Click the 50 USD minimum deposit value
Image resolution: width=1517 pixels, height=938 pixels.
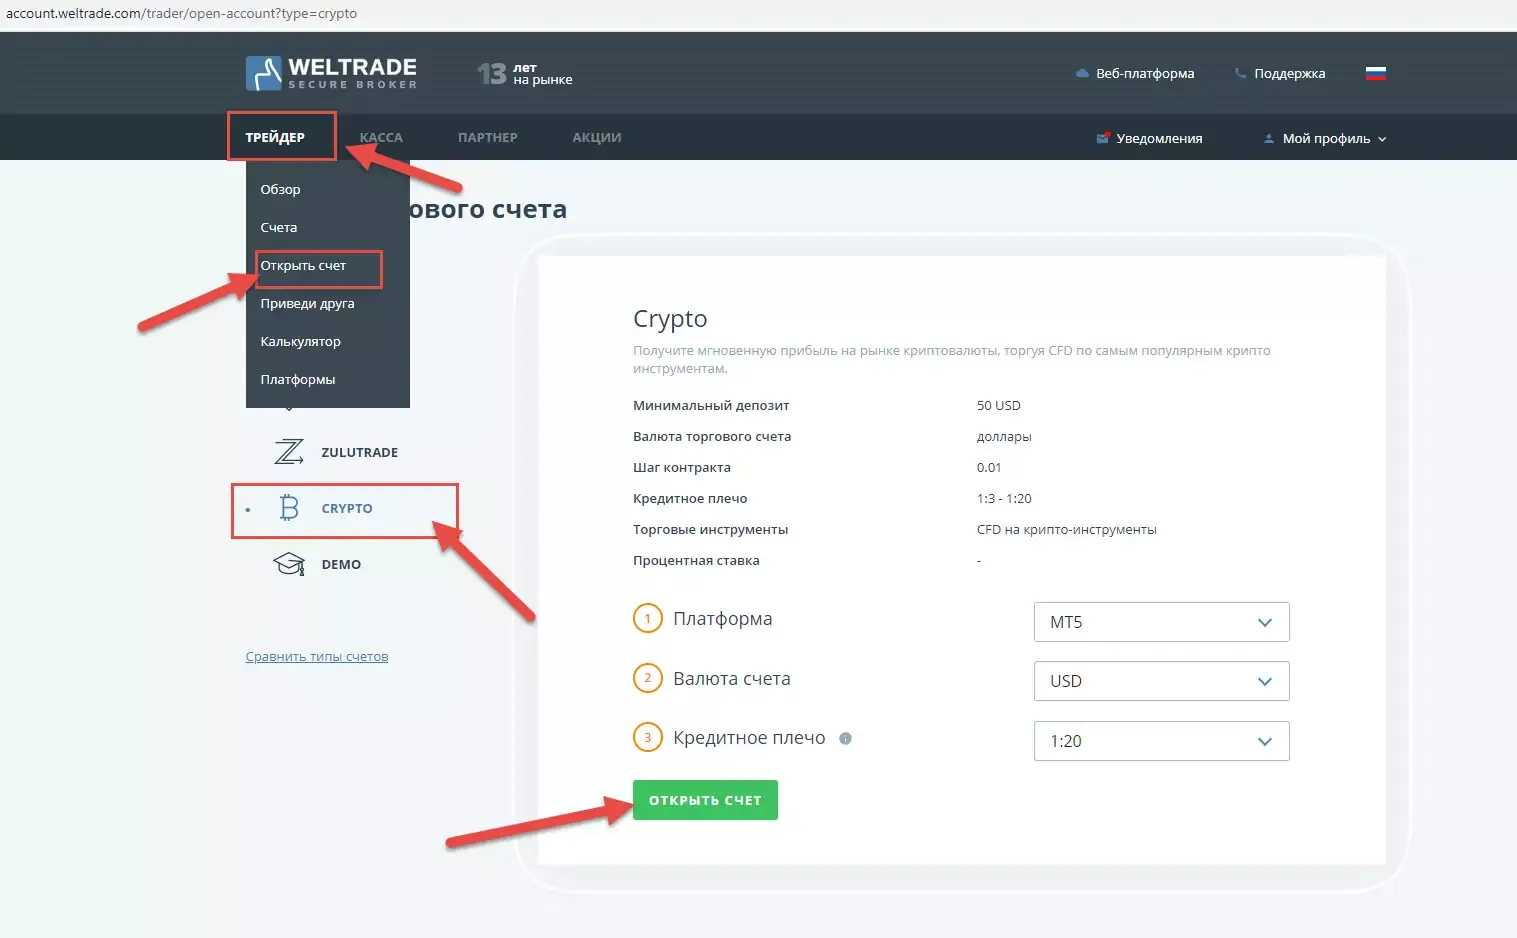tap(999, 405)
